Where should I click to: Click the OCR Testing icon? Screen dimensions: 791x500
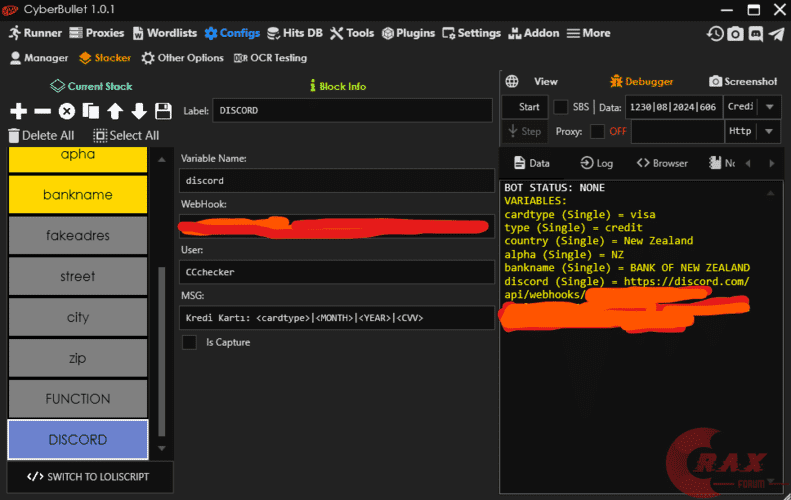click(241, 58)
